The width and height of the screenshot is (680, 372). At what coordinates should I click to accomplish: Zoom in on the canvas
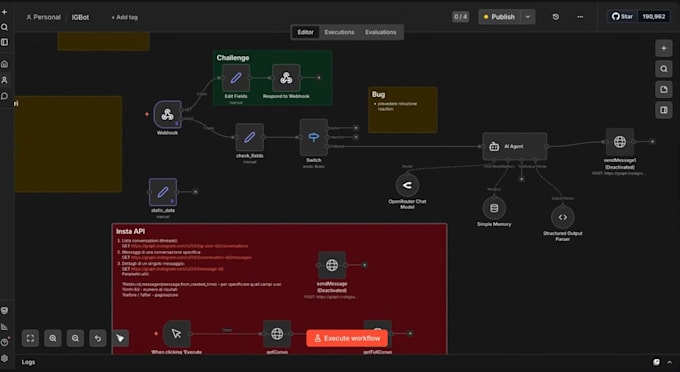pyautogui.click(x=53, y=338)
